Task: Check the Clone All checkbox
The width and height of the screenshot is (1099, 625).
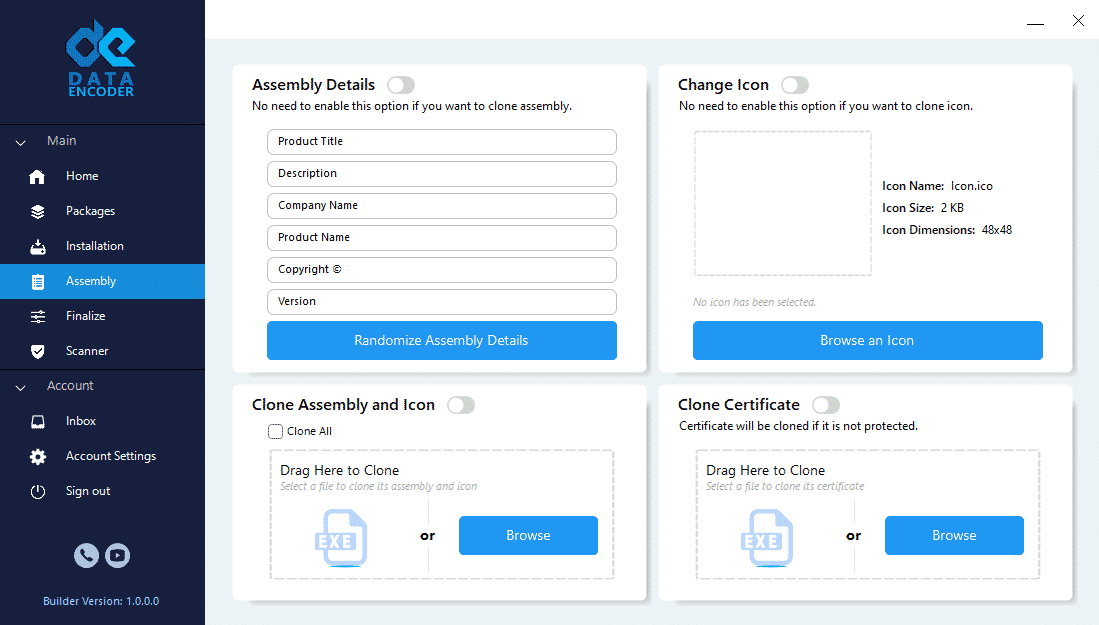Action: click(x=275, y=432)
